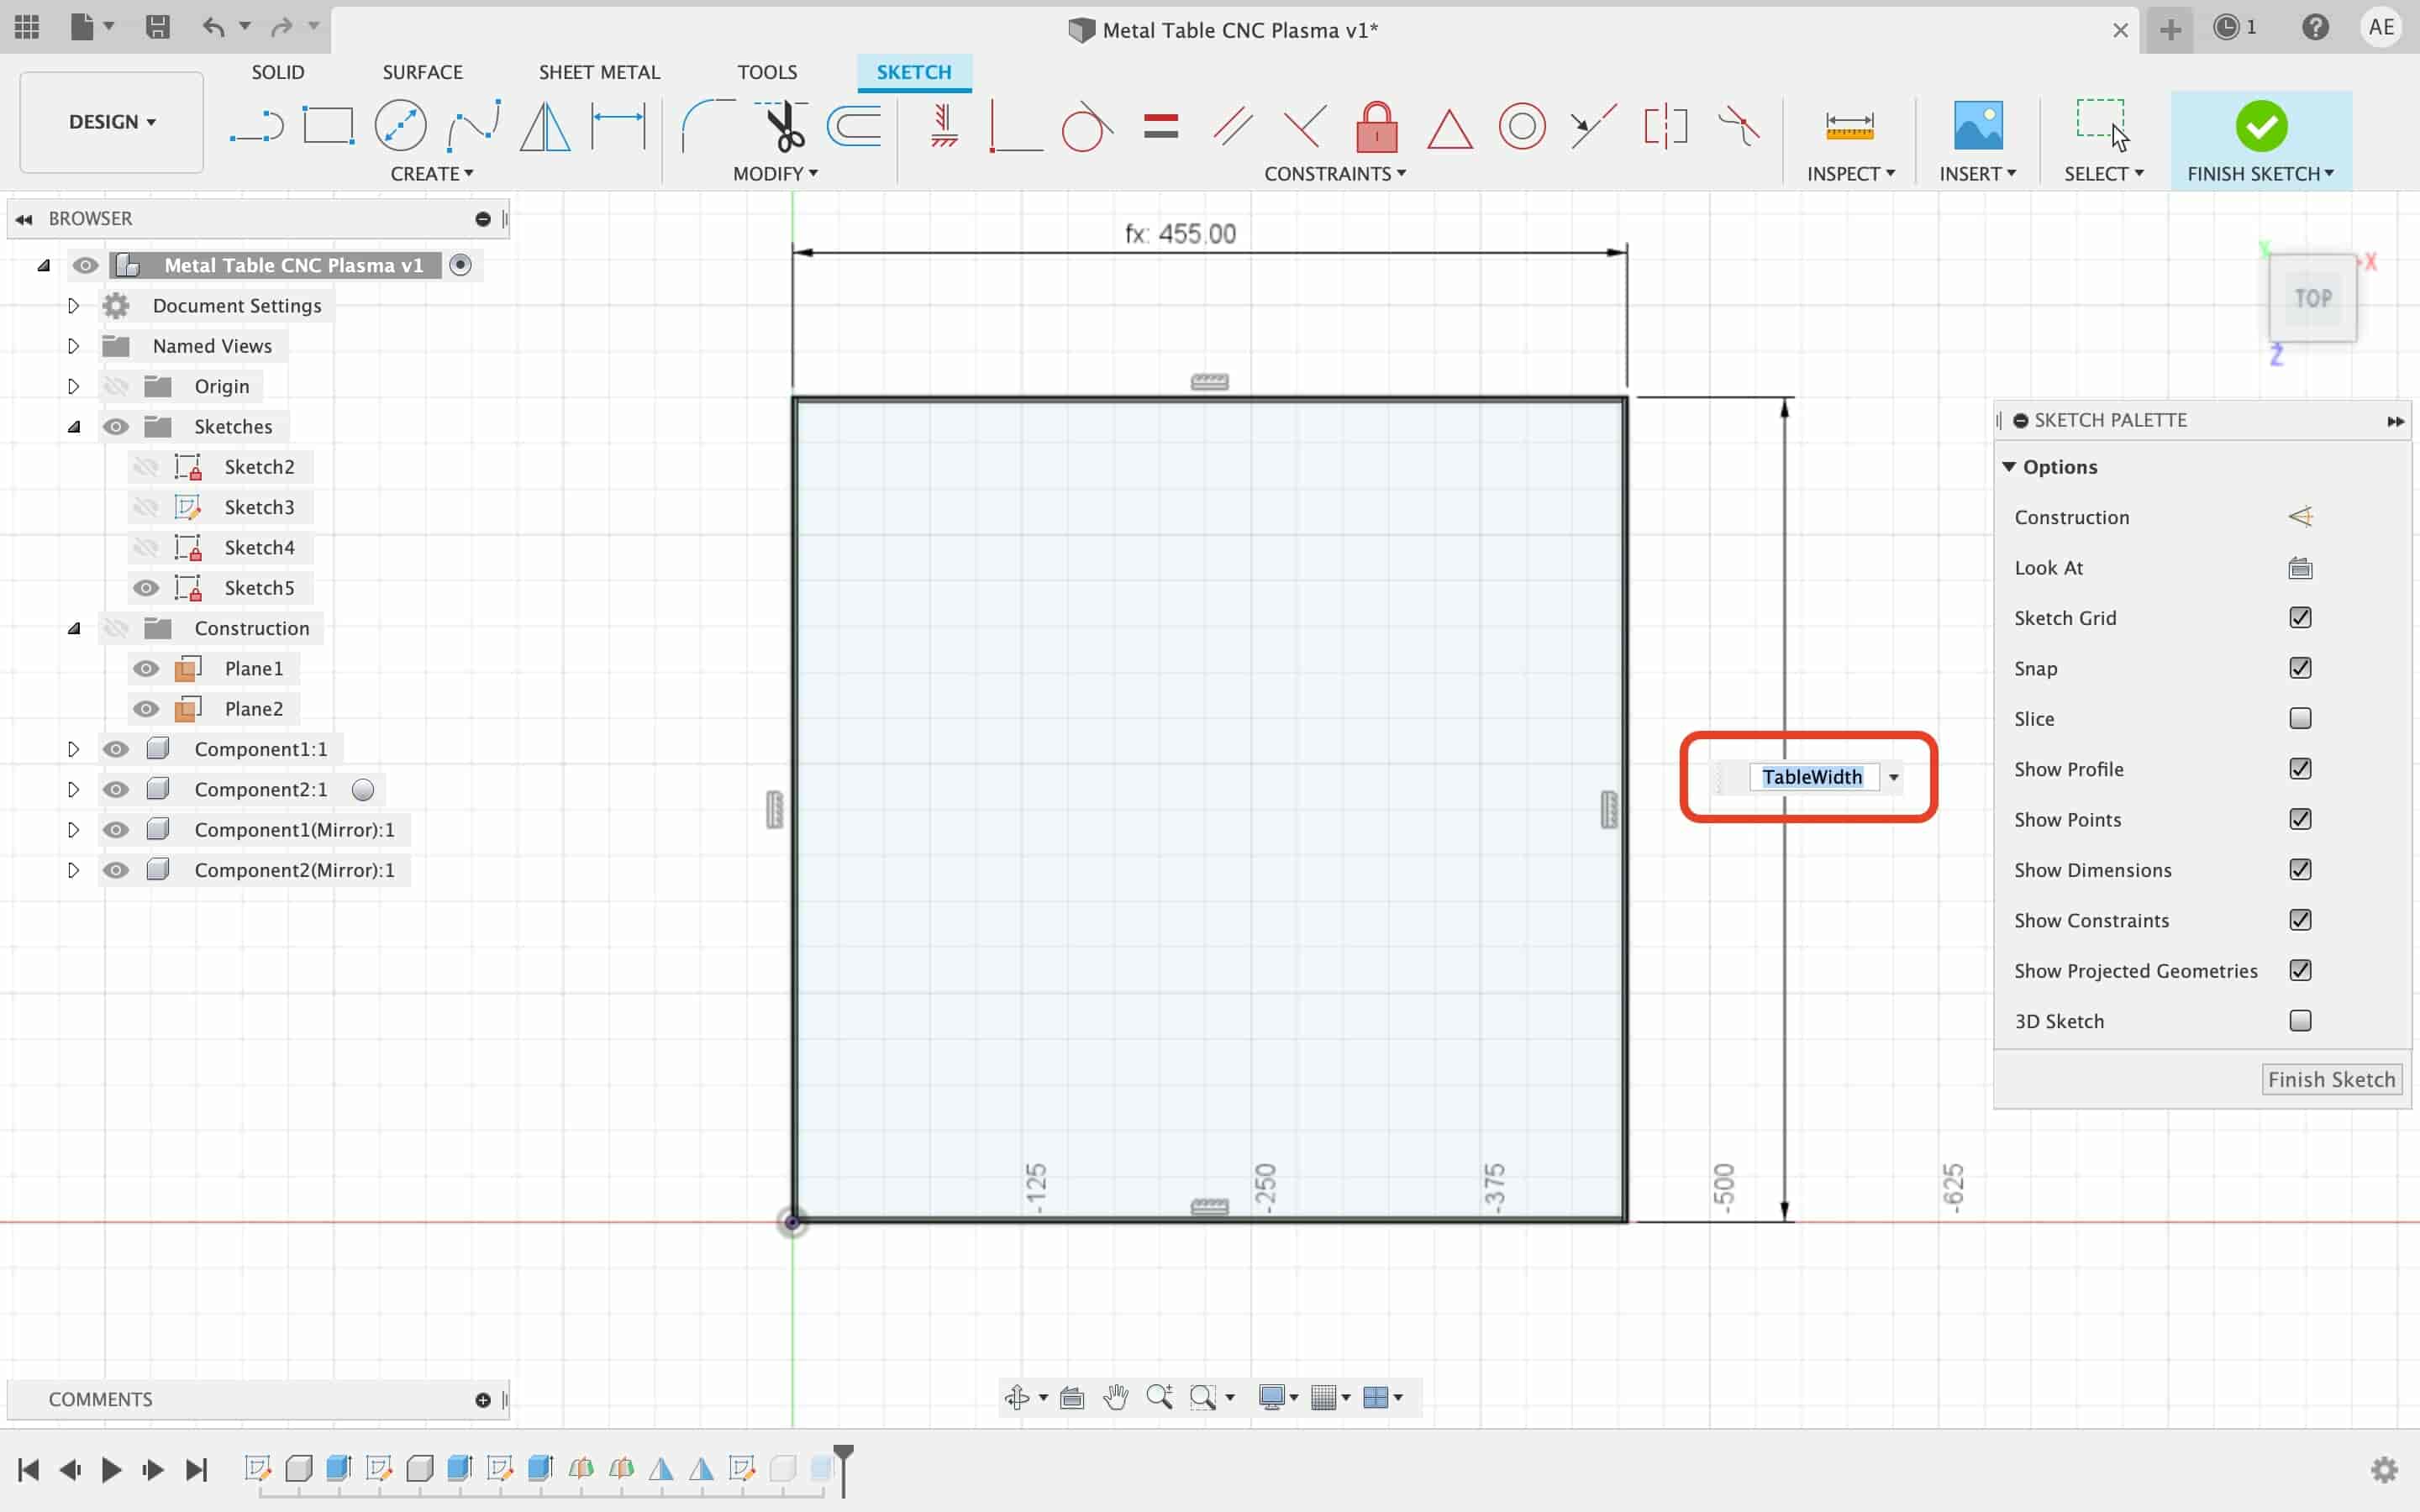Open the CONSTRAINTS dropdown menu
The height and width of the screenshot is (1512, 2420).
pos(1335,174)
